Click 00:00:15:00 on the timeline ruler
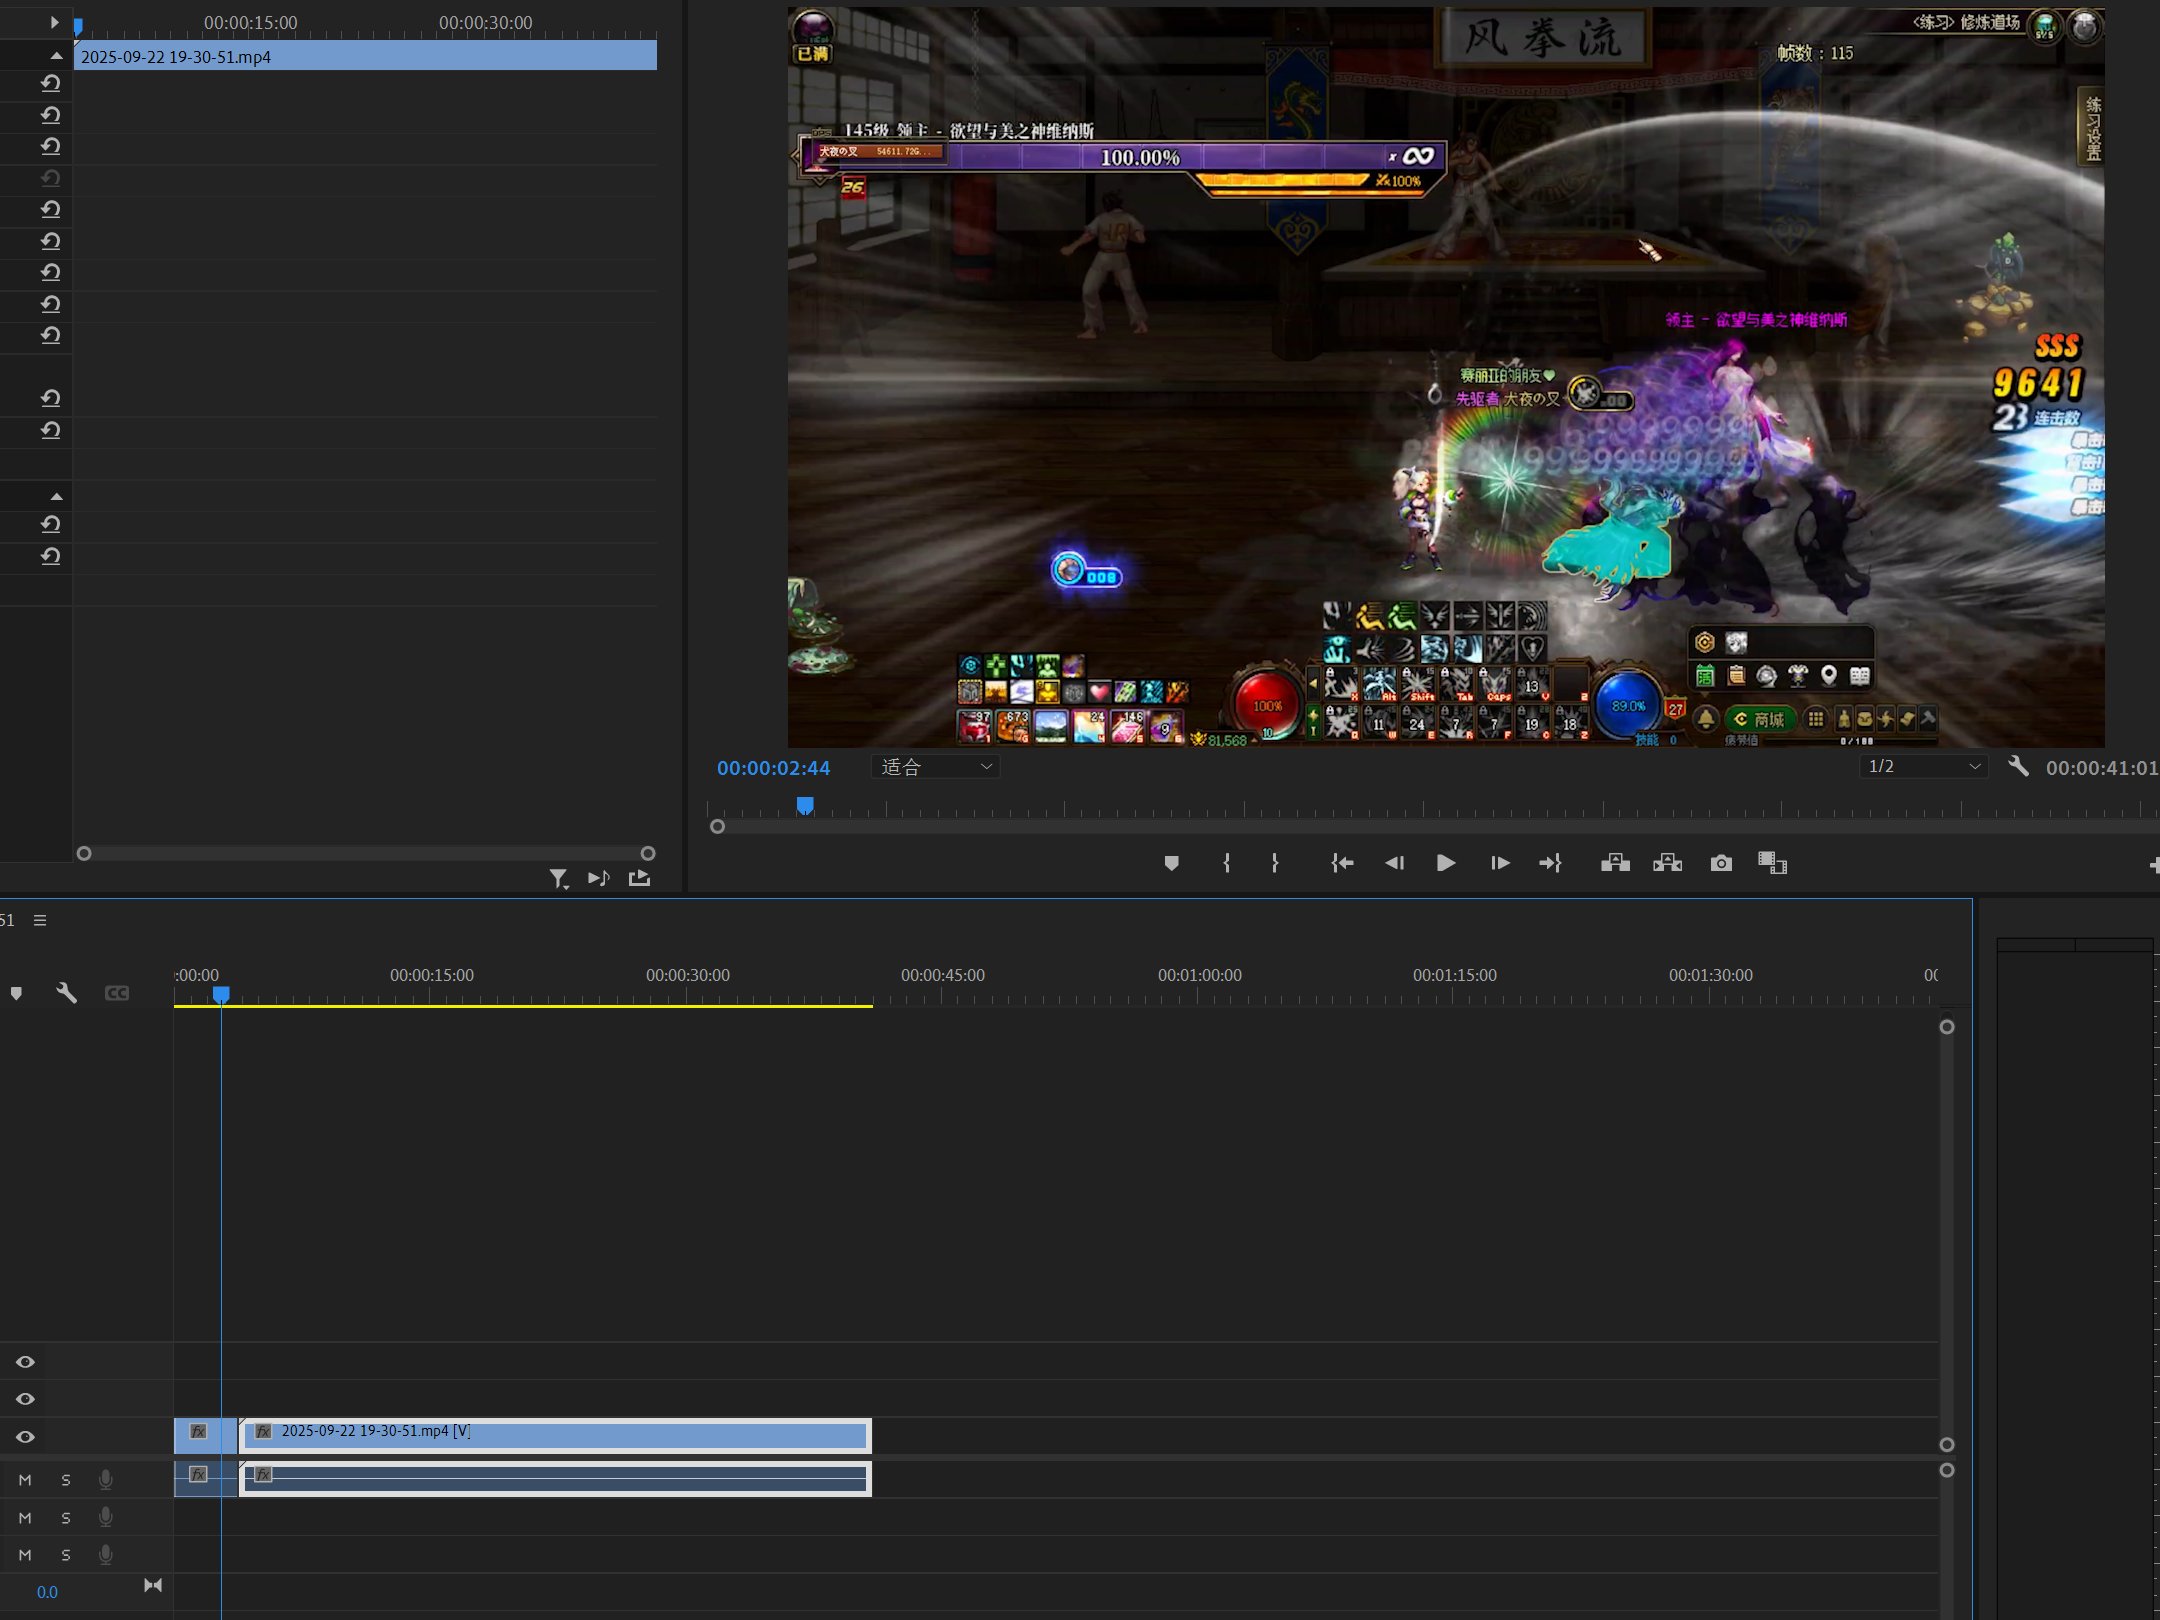Image resolution: width=2160 pixels, height=1620 pixels. coord(432,975)
